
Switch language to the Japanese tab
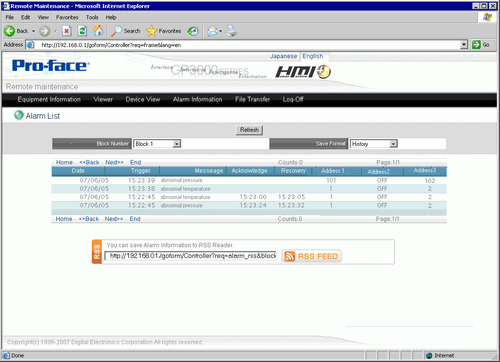[283, 56]
